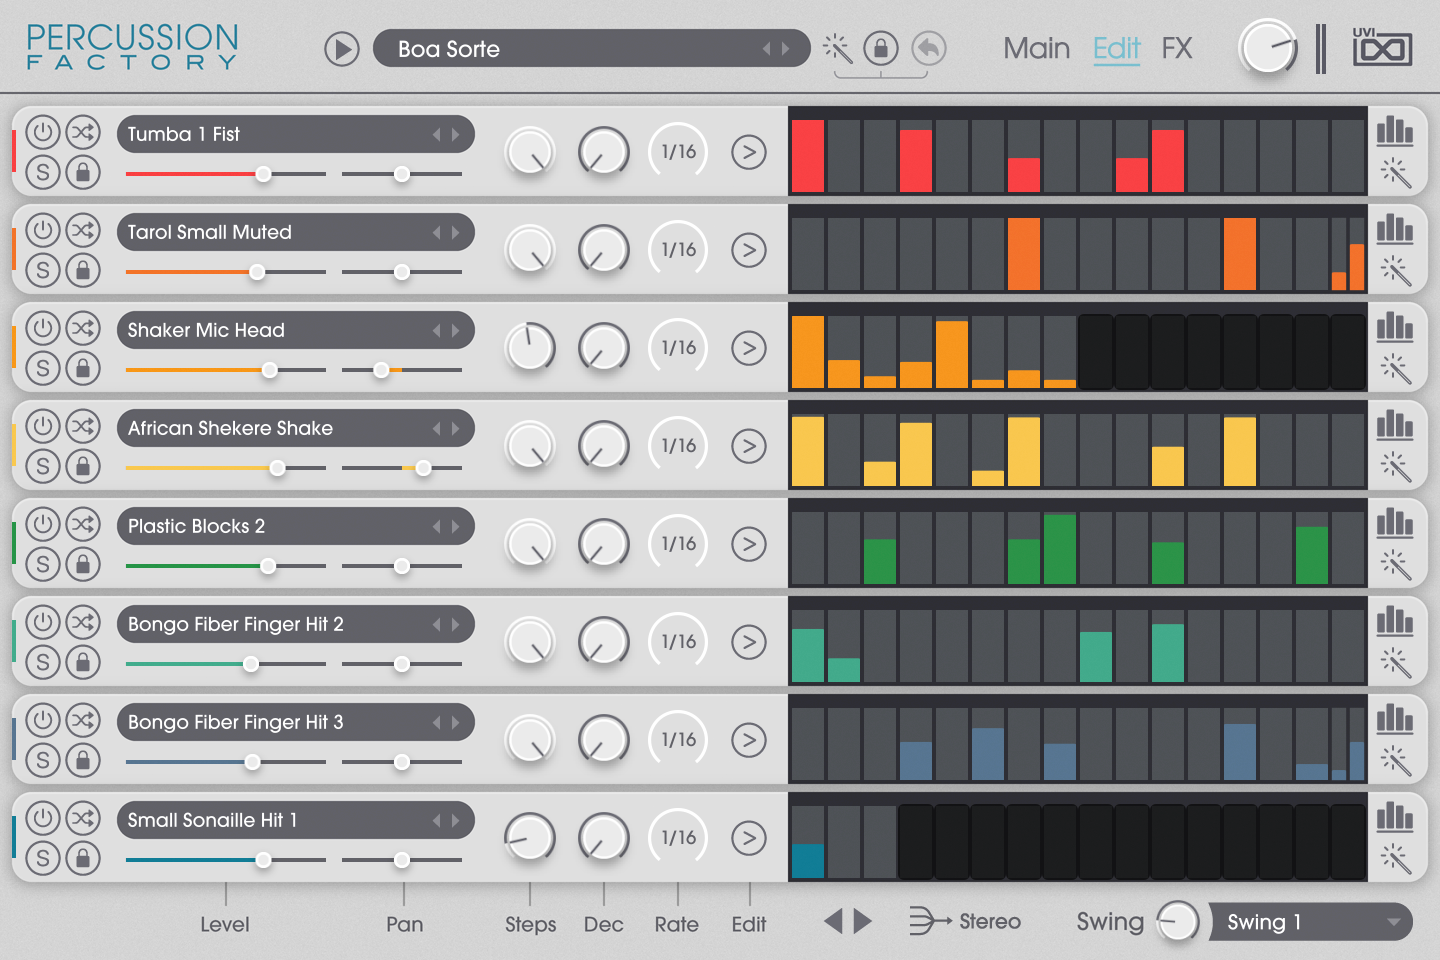Click the randomize wand next to preset name

pyautogui.click(x=837, y=48)
